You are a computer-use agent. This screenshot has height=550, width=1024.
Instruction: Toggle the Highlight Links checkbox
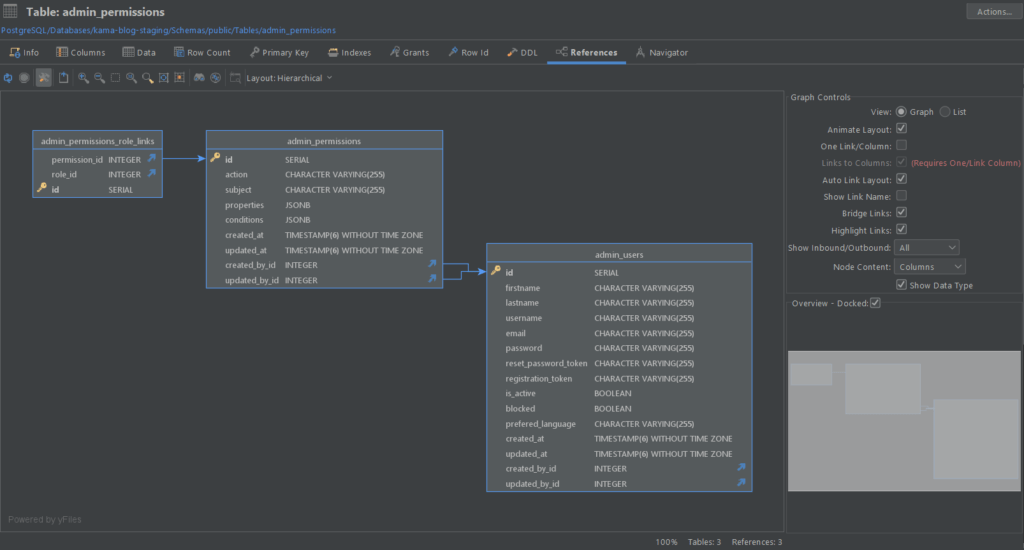point(901,230)
